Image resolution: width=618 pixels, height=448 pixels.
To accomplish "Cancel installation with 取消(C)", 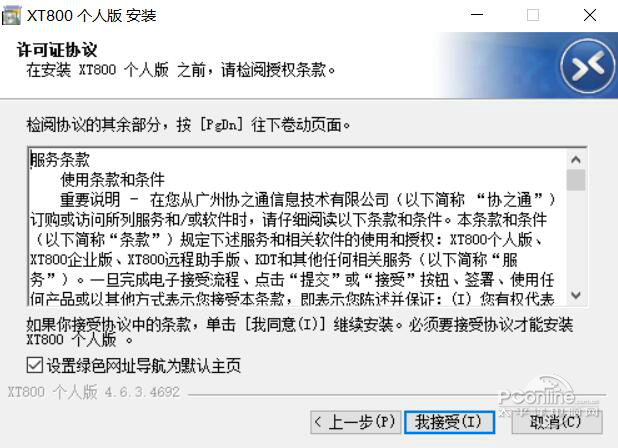I will pyautogui.click(x=557, y=422).
